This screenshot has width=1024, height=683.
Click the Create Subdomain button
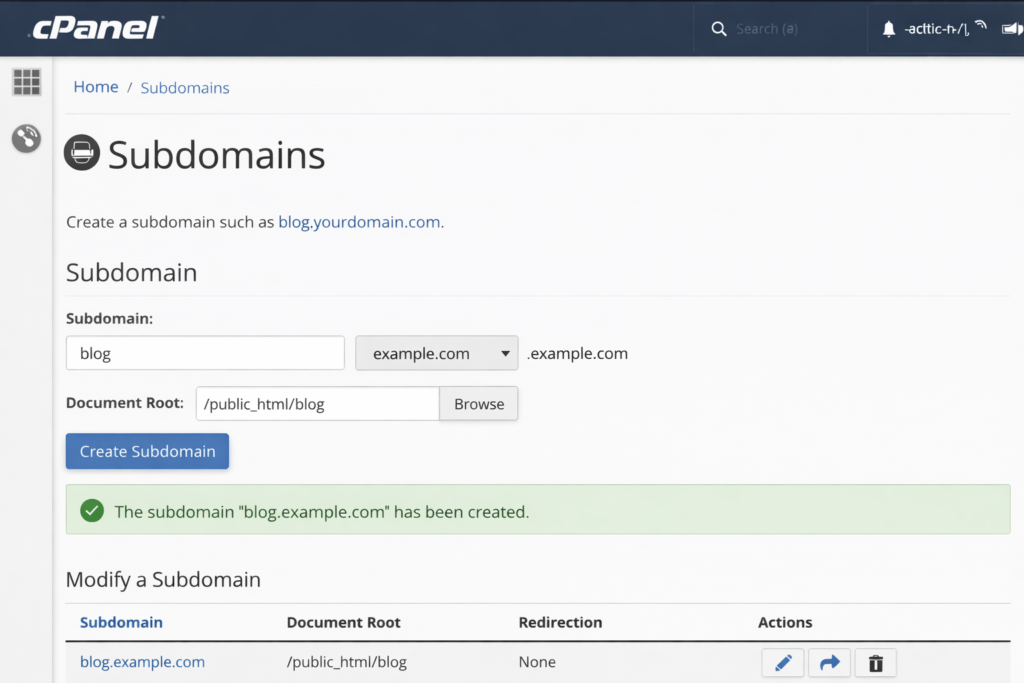146,451
